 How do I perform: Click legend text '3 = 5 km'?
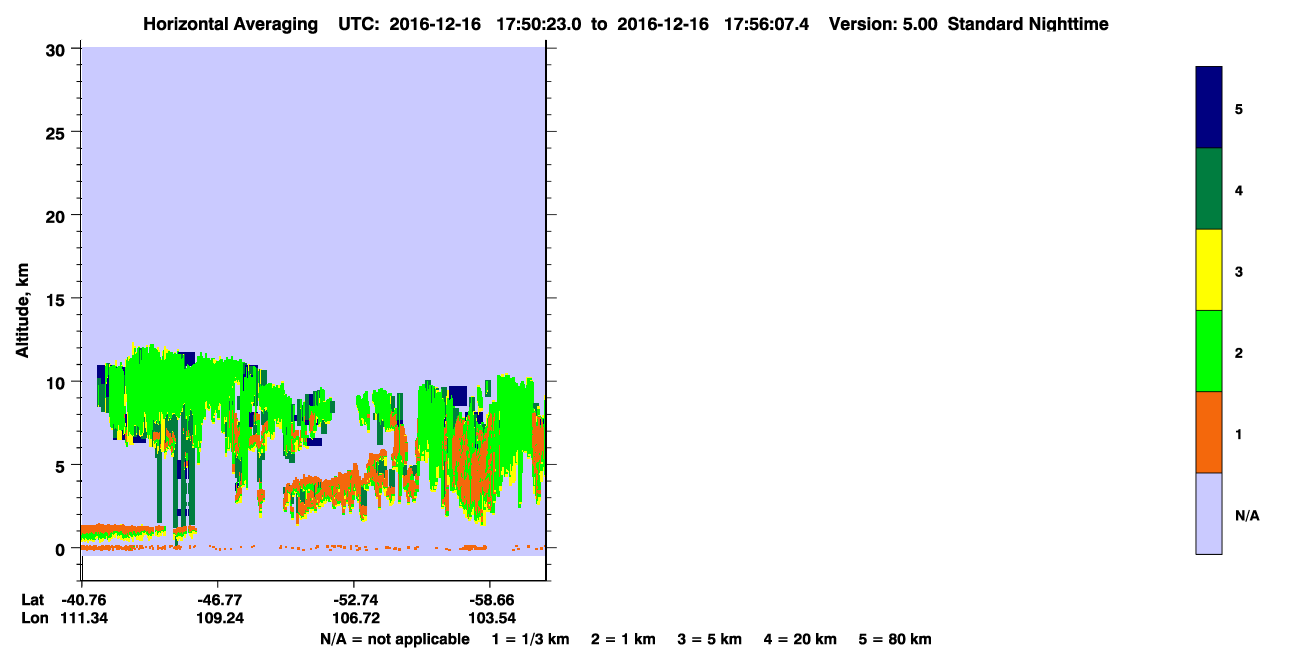pos(709,639)
